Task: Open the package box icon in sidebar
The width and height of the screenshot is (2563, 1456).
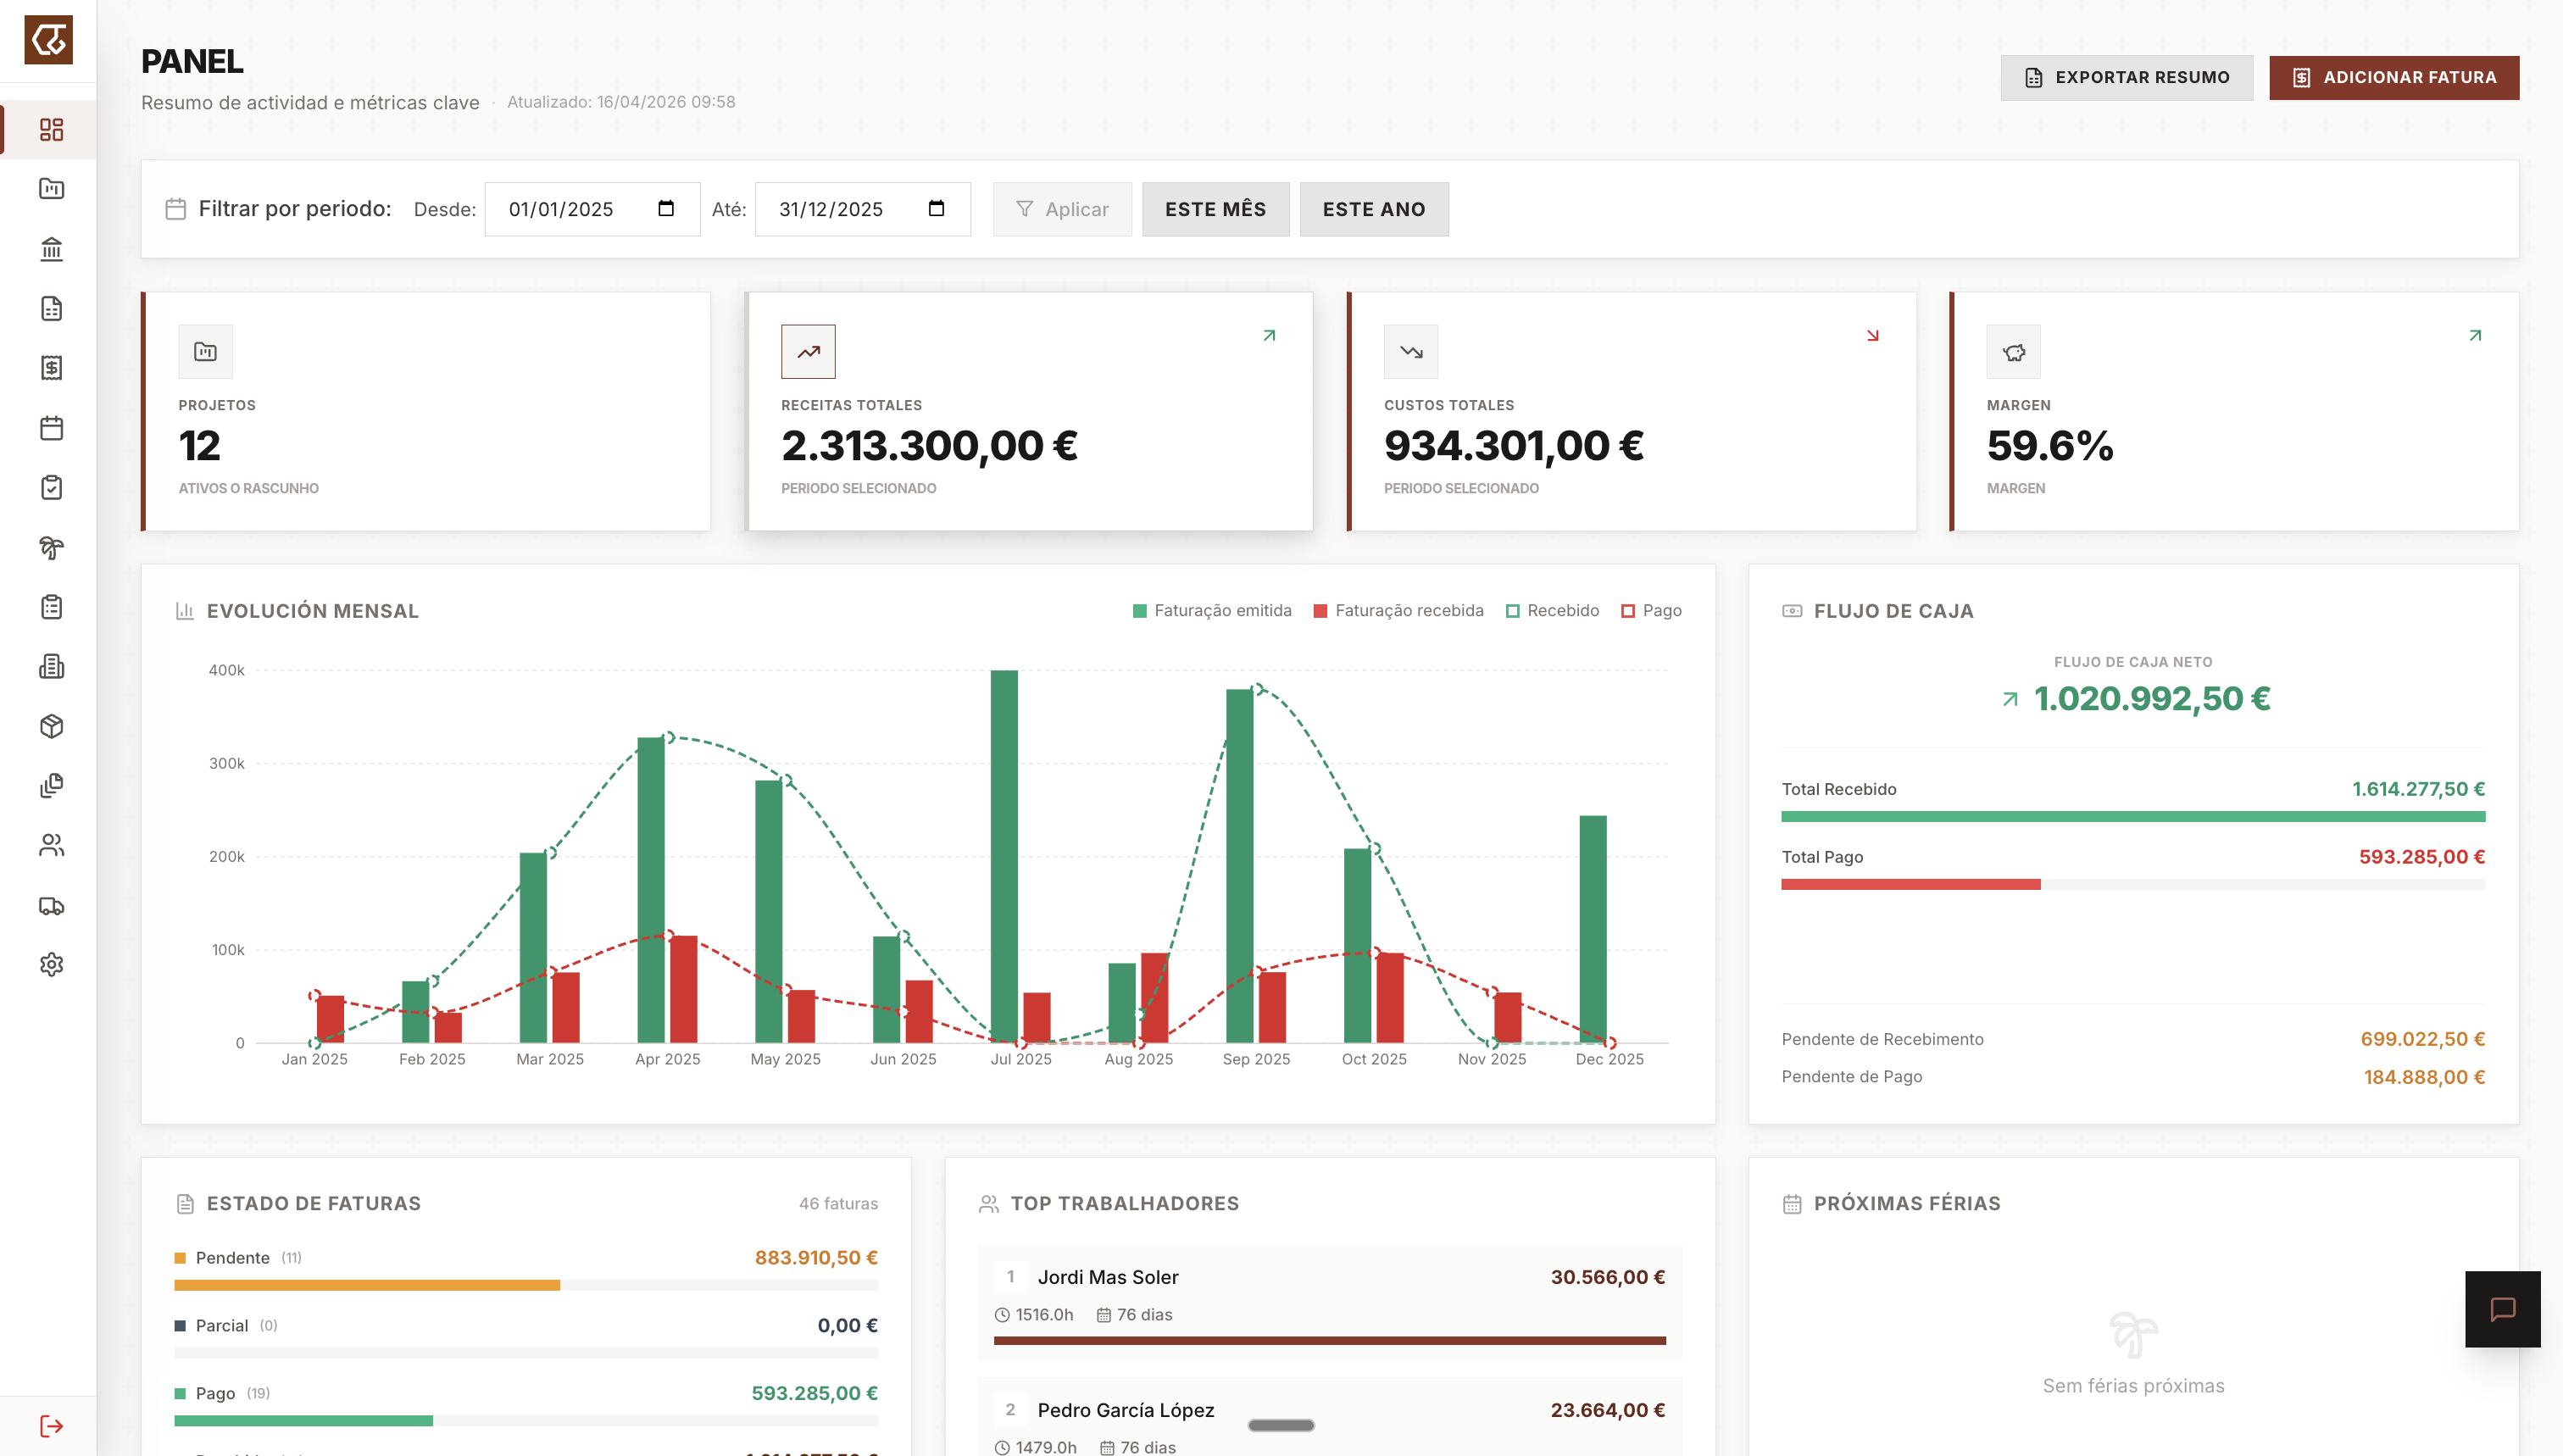Action: (51, 726)
